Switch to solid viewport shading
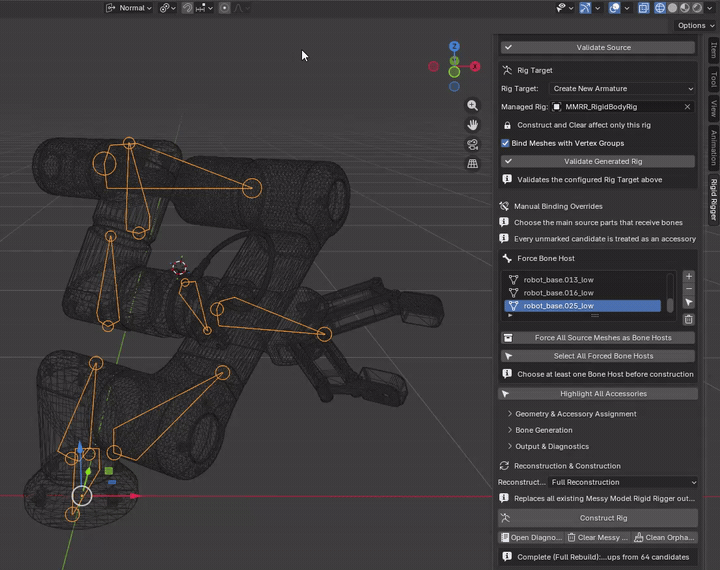Image resolution: width=720 pixels, height=570 pixels. pos(672,8)
